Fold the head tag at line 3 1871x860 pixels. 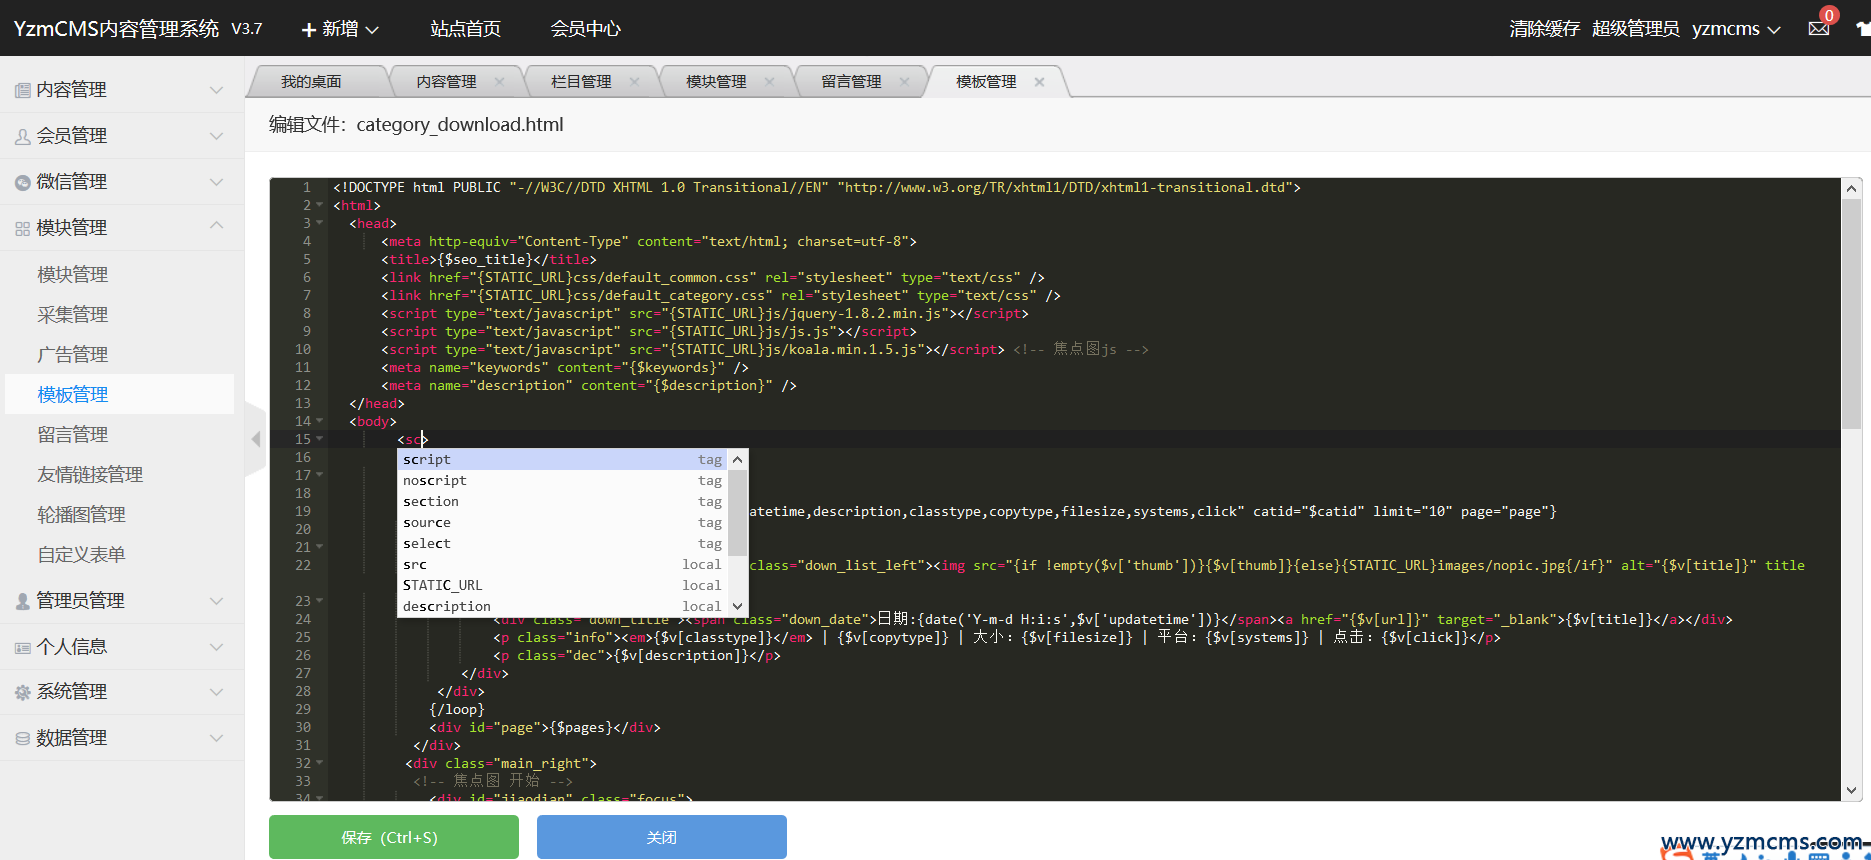tap(320, 223)
